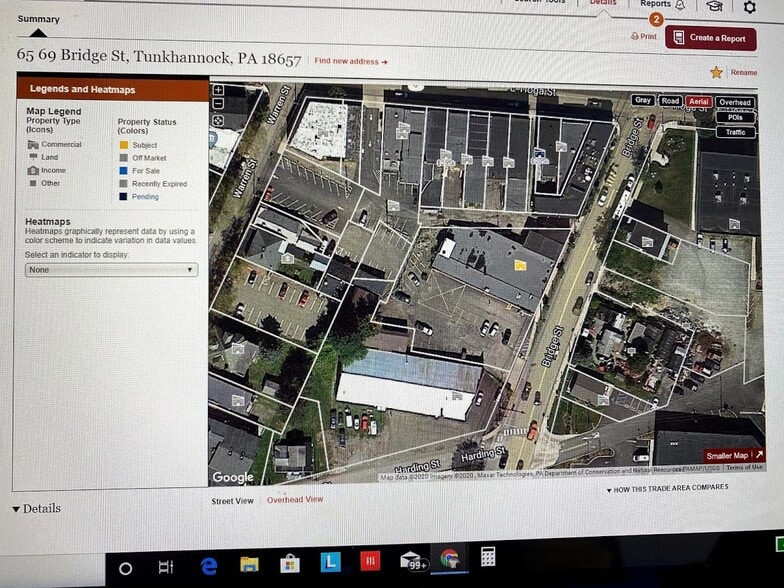Switch to Street View tab

(x=232, y=501)
